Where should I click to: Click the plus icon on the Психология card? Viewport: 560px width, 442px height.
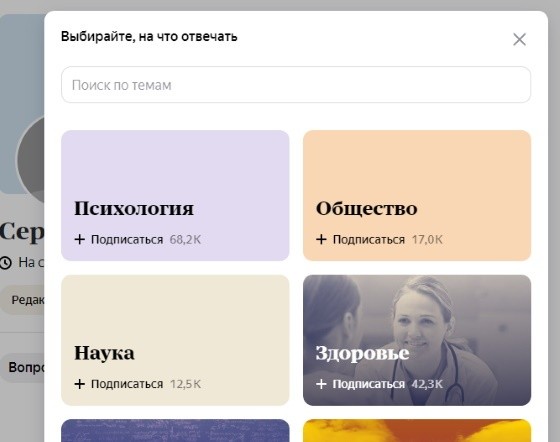point(80,239)
